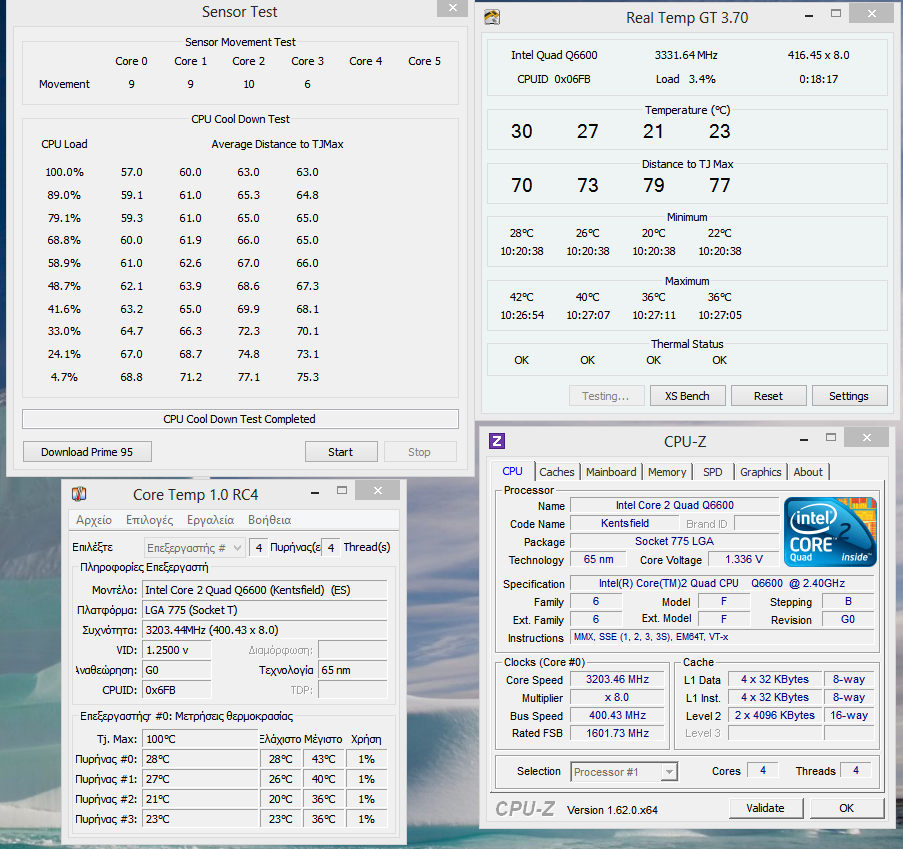903x849 pixels.
Task: Open the Επεξεργαστής # dropdown in Core Temp
Action: (x=195, y=548)
